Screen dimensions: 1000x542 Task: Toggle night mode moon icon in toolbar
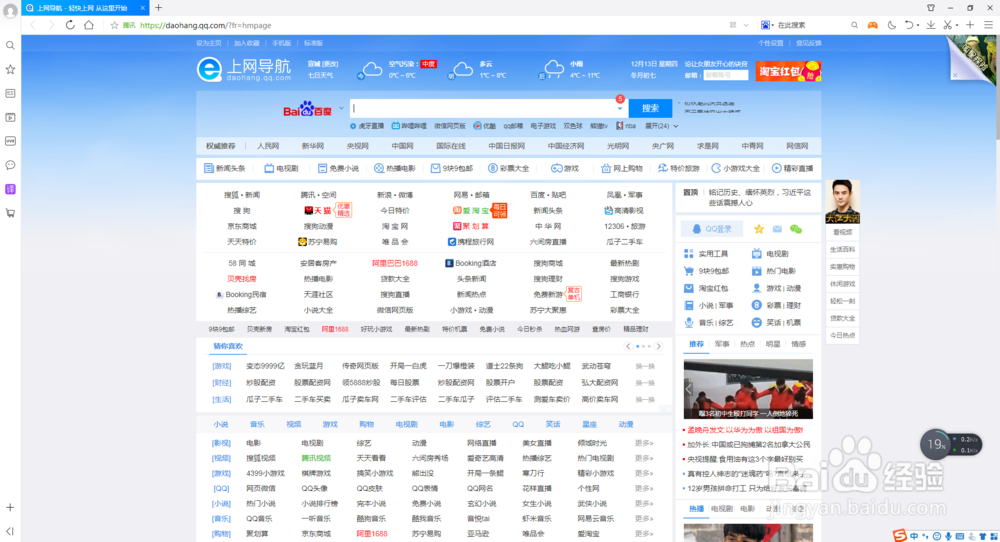[892, 25]
